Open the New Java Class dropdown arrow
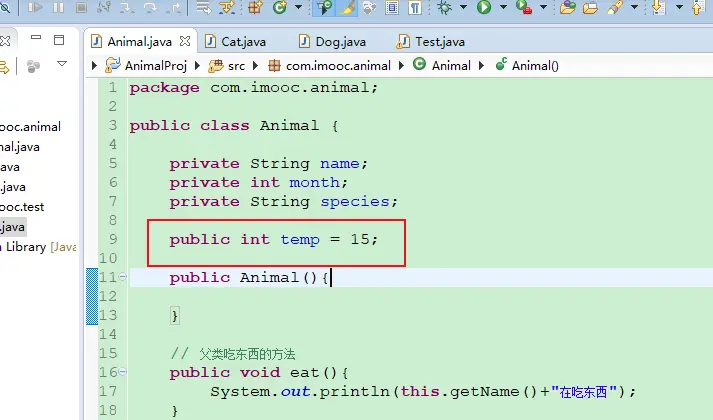The image size is (713, 420). 298,7
